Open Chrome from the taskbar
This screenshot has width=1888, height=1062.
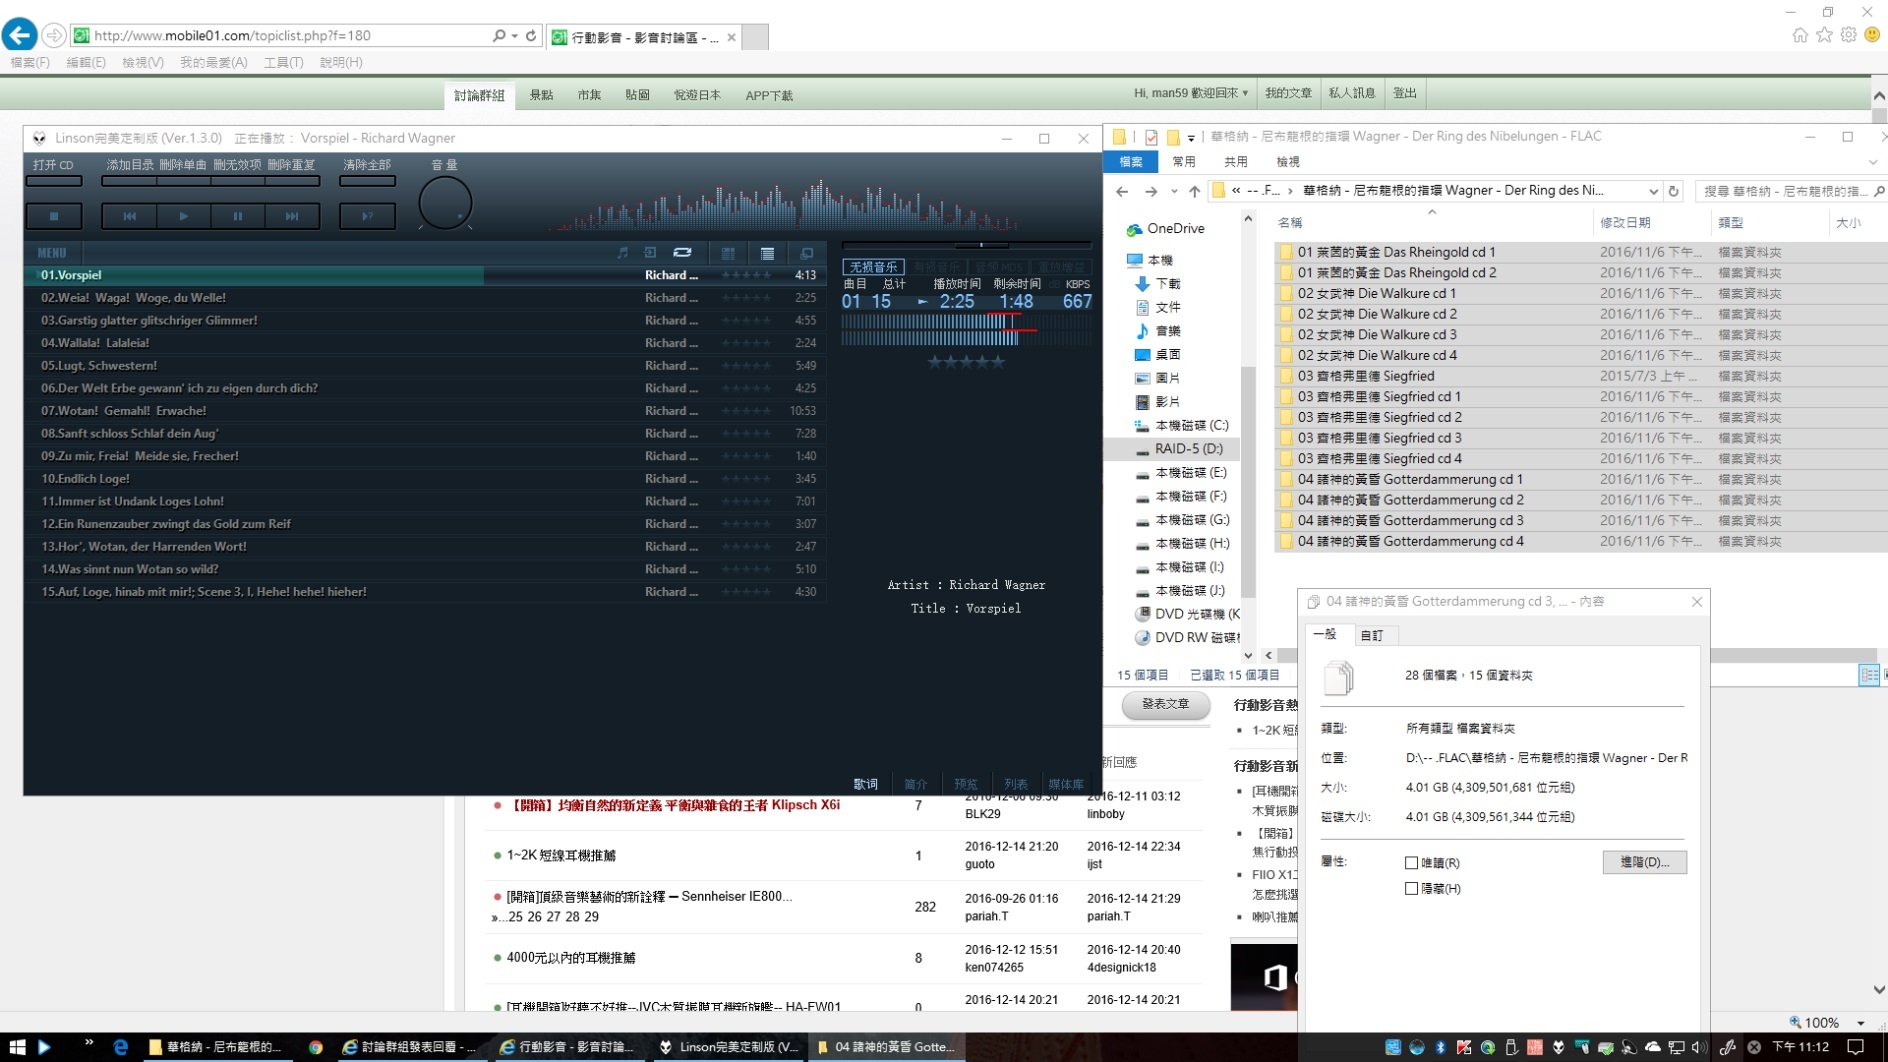pyautogui.click(x=316, y=1047)
